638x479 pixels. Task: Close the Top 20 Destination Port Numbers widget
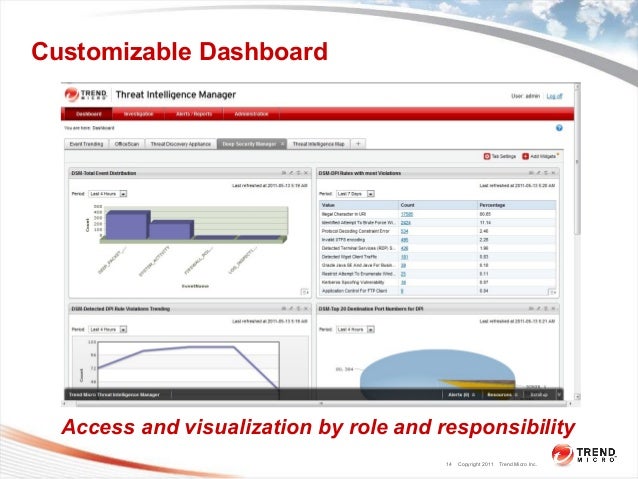(553, 309)
